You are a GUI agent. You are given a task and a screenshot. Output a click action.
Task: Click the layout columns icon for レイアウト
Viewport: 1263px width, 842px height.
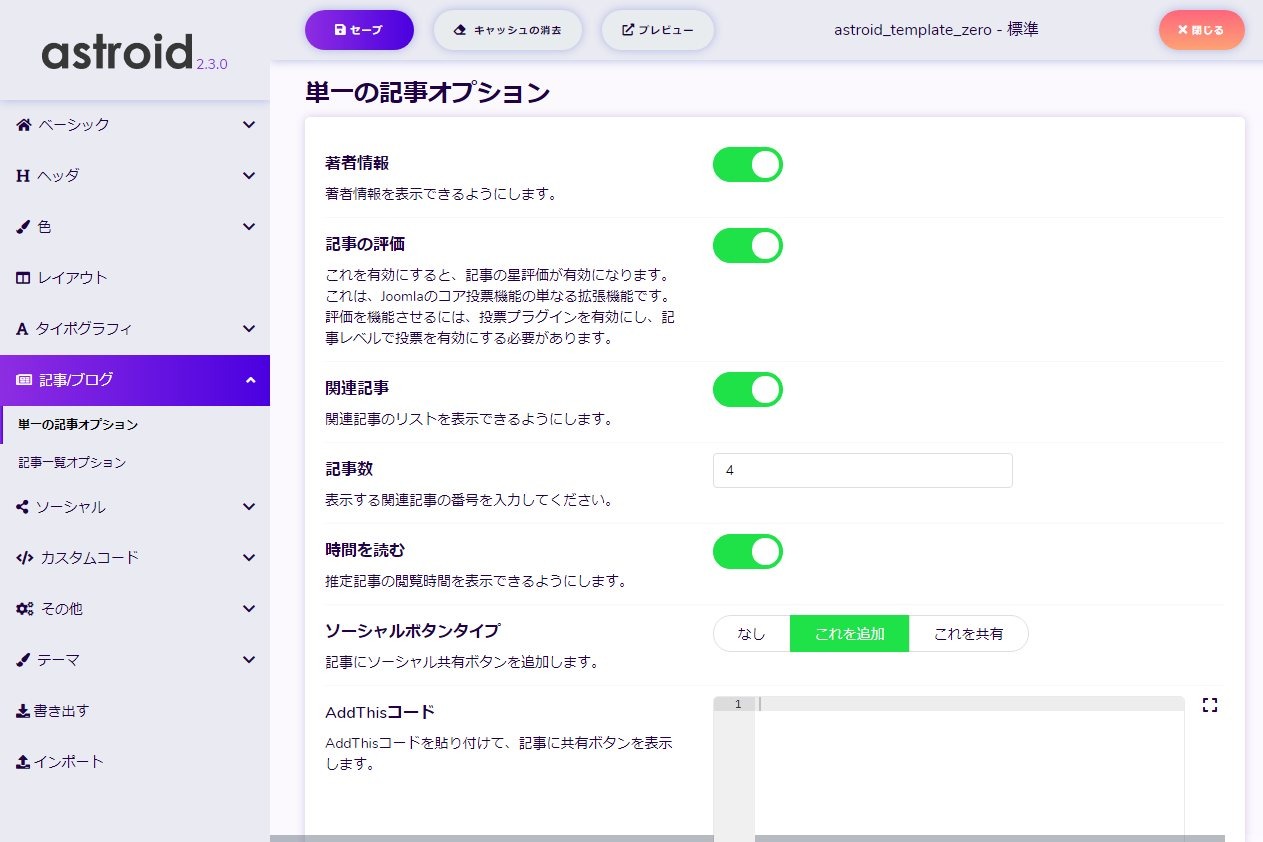click(24, 278)
